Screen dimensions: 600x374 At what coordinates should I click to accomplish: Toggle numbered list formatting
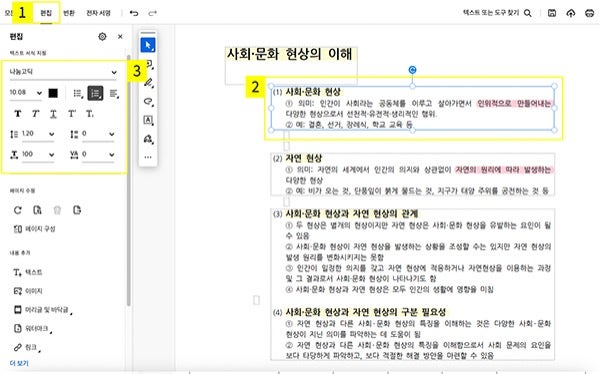[x=95, y=93]
